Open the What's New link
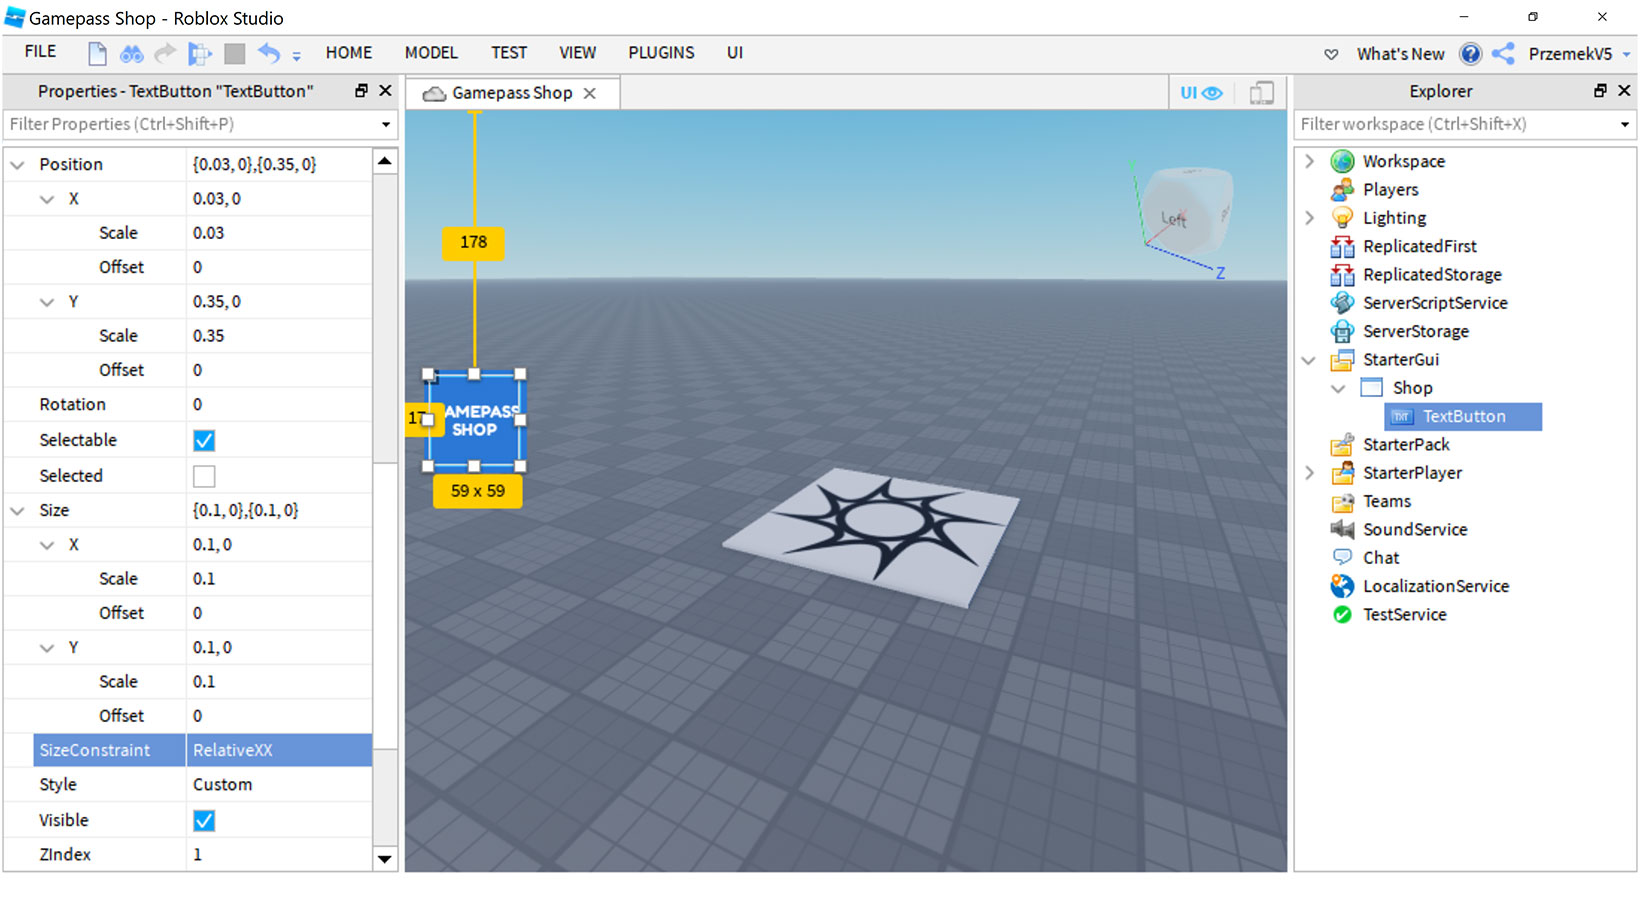The width and height of the screenshot is (1640, 920). (x=1400, y=54)
